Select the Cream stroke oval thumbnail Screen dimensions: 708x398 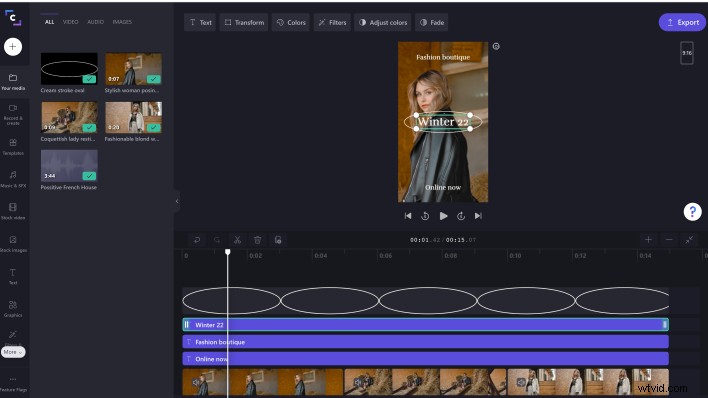pyautogui.click(x=69, y=69)
